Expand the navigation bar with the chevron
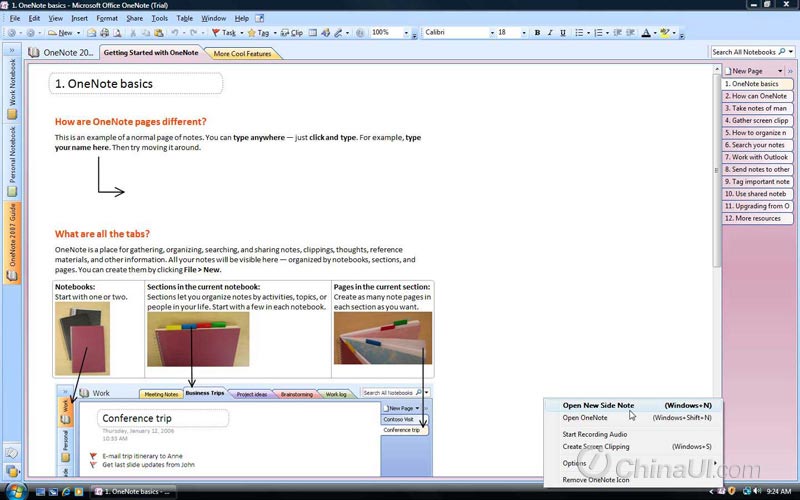Viewport: 800px width, 500px height. click(x=11, y=50)
